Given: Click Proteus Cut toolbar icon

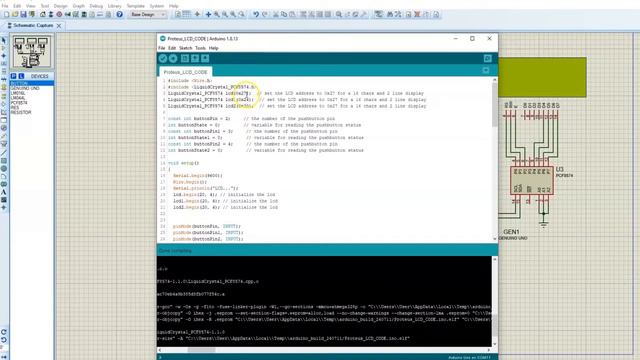Looking at the screenshot, I should pos(276,15).
